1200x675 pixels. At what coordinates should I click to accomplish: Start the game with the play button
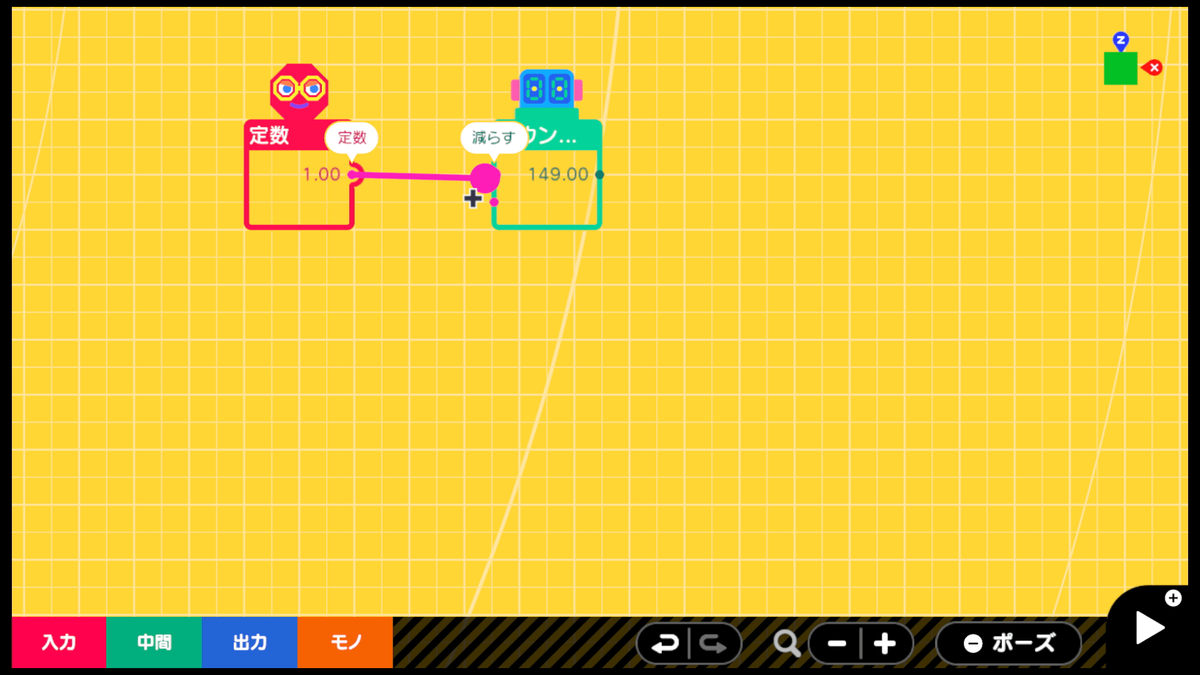pos(1150,627)
